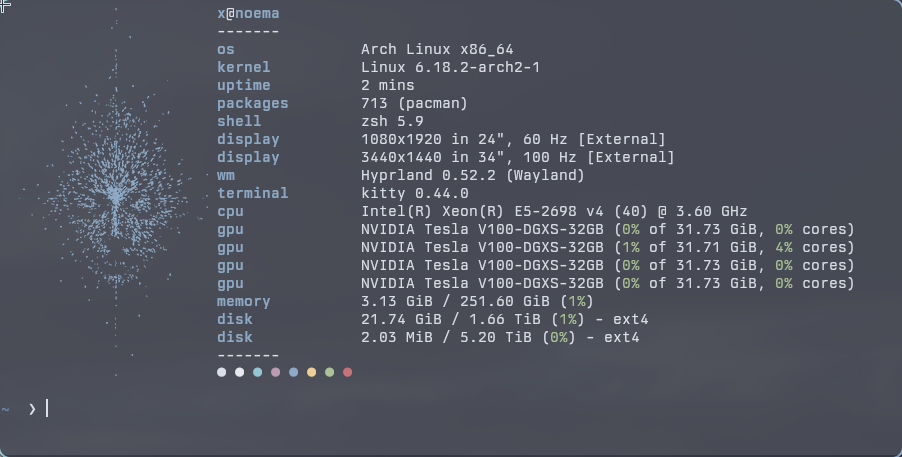Viewport: 902px width, 457px height.
Task: Click the white first color dot
Action: (x=221, y=372)
